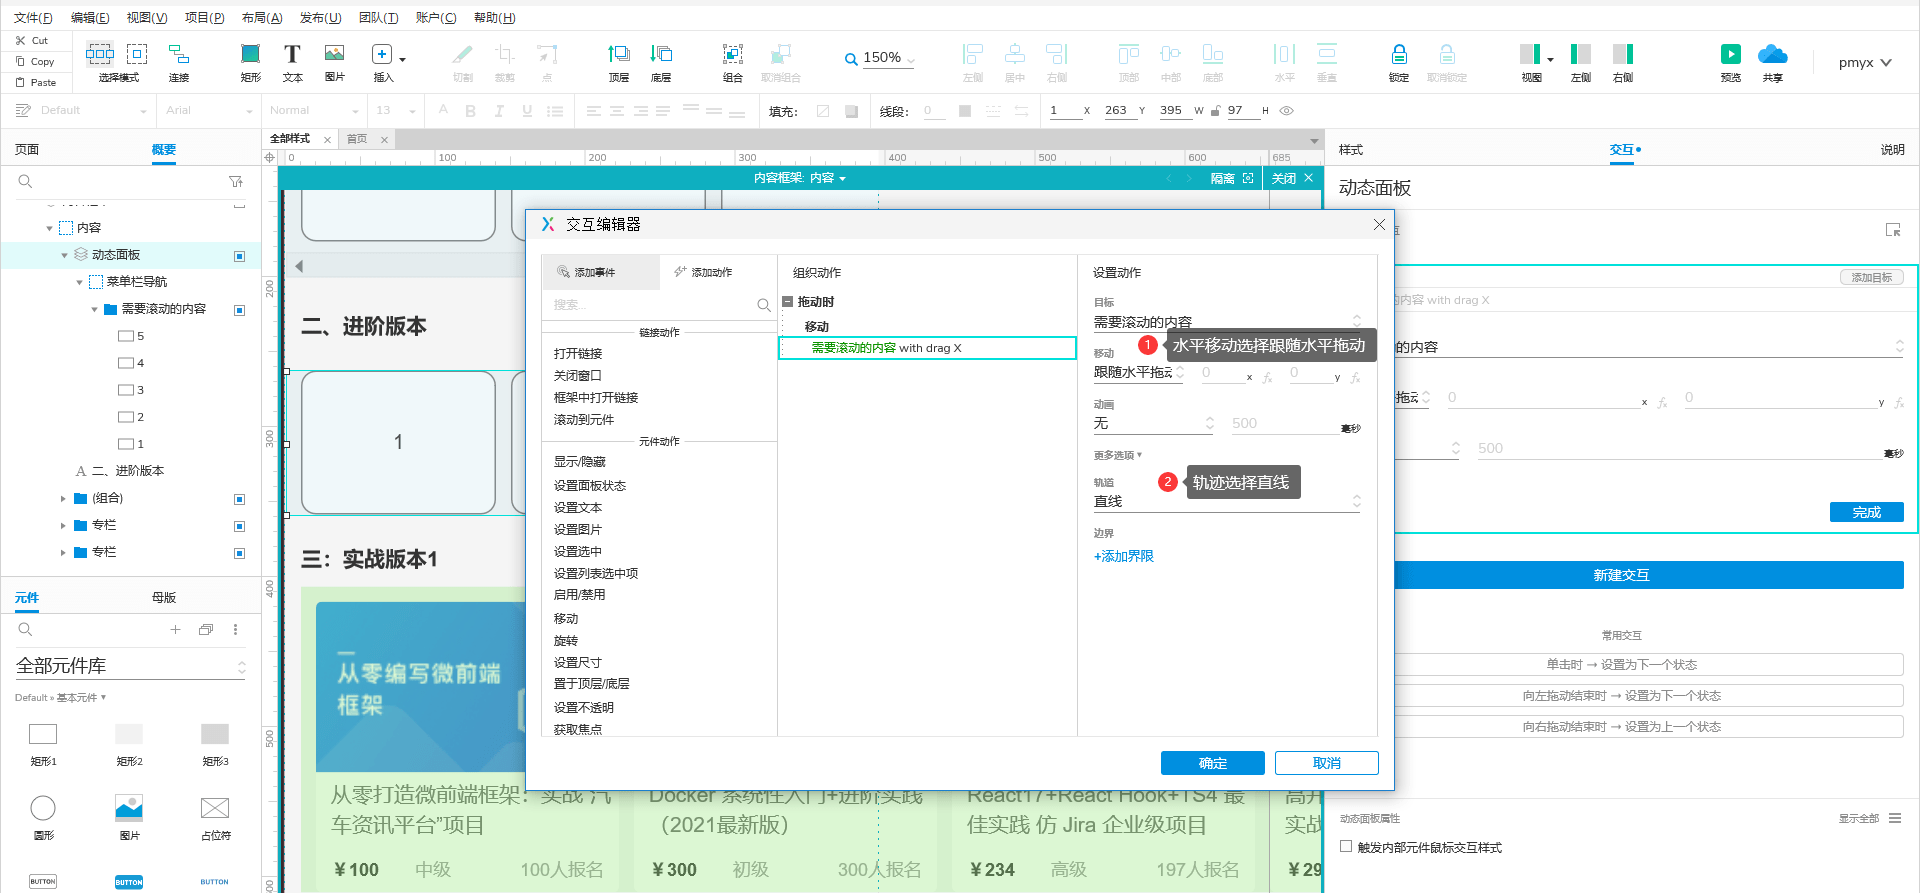Click the animation duration 500 field
Screen dimensions: 1920x893
coord(1284,423)
